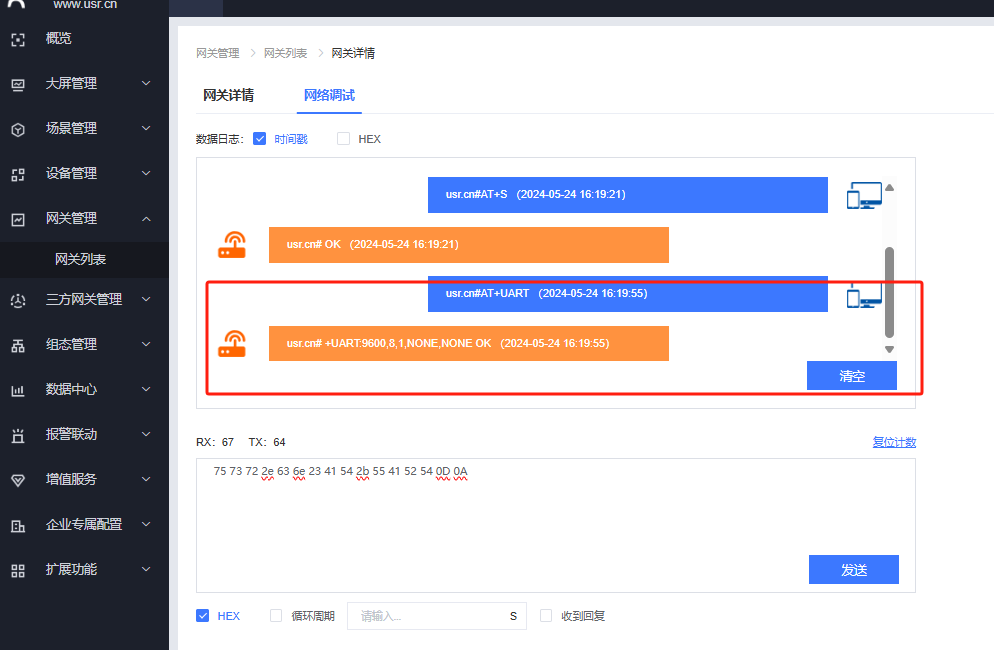Screen dimensions: 994x650
Task: Click the 设备管理 sidebar icon
Action: point(17,175)
